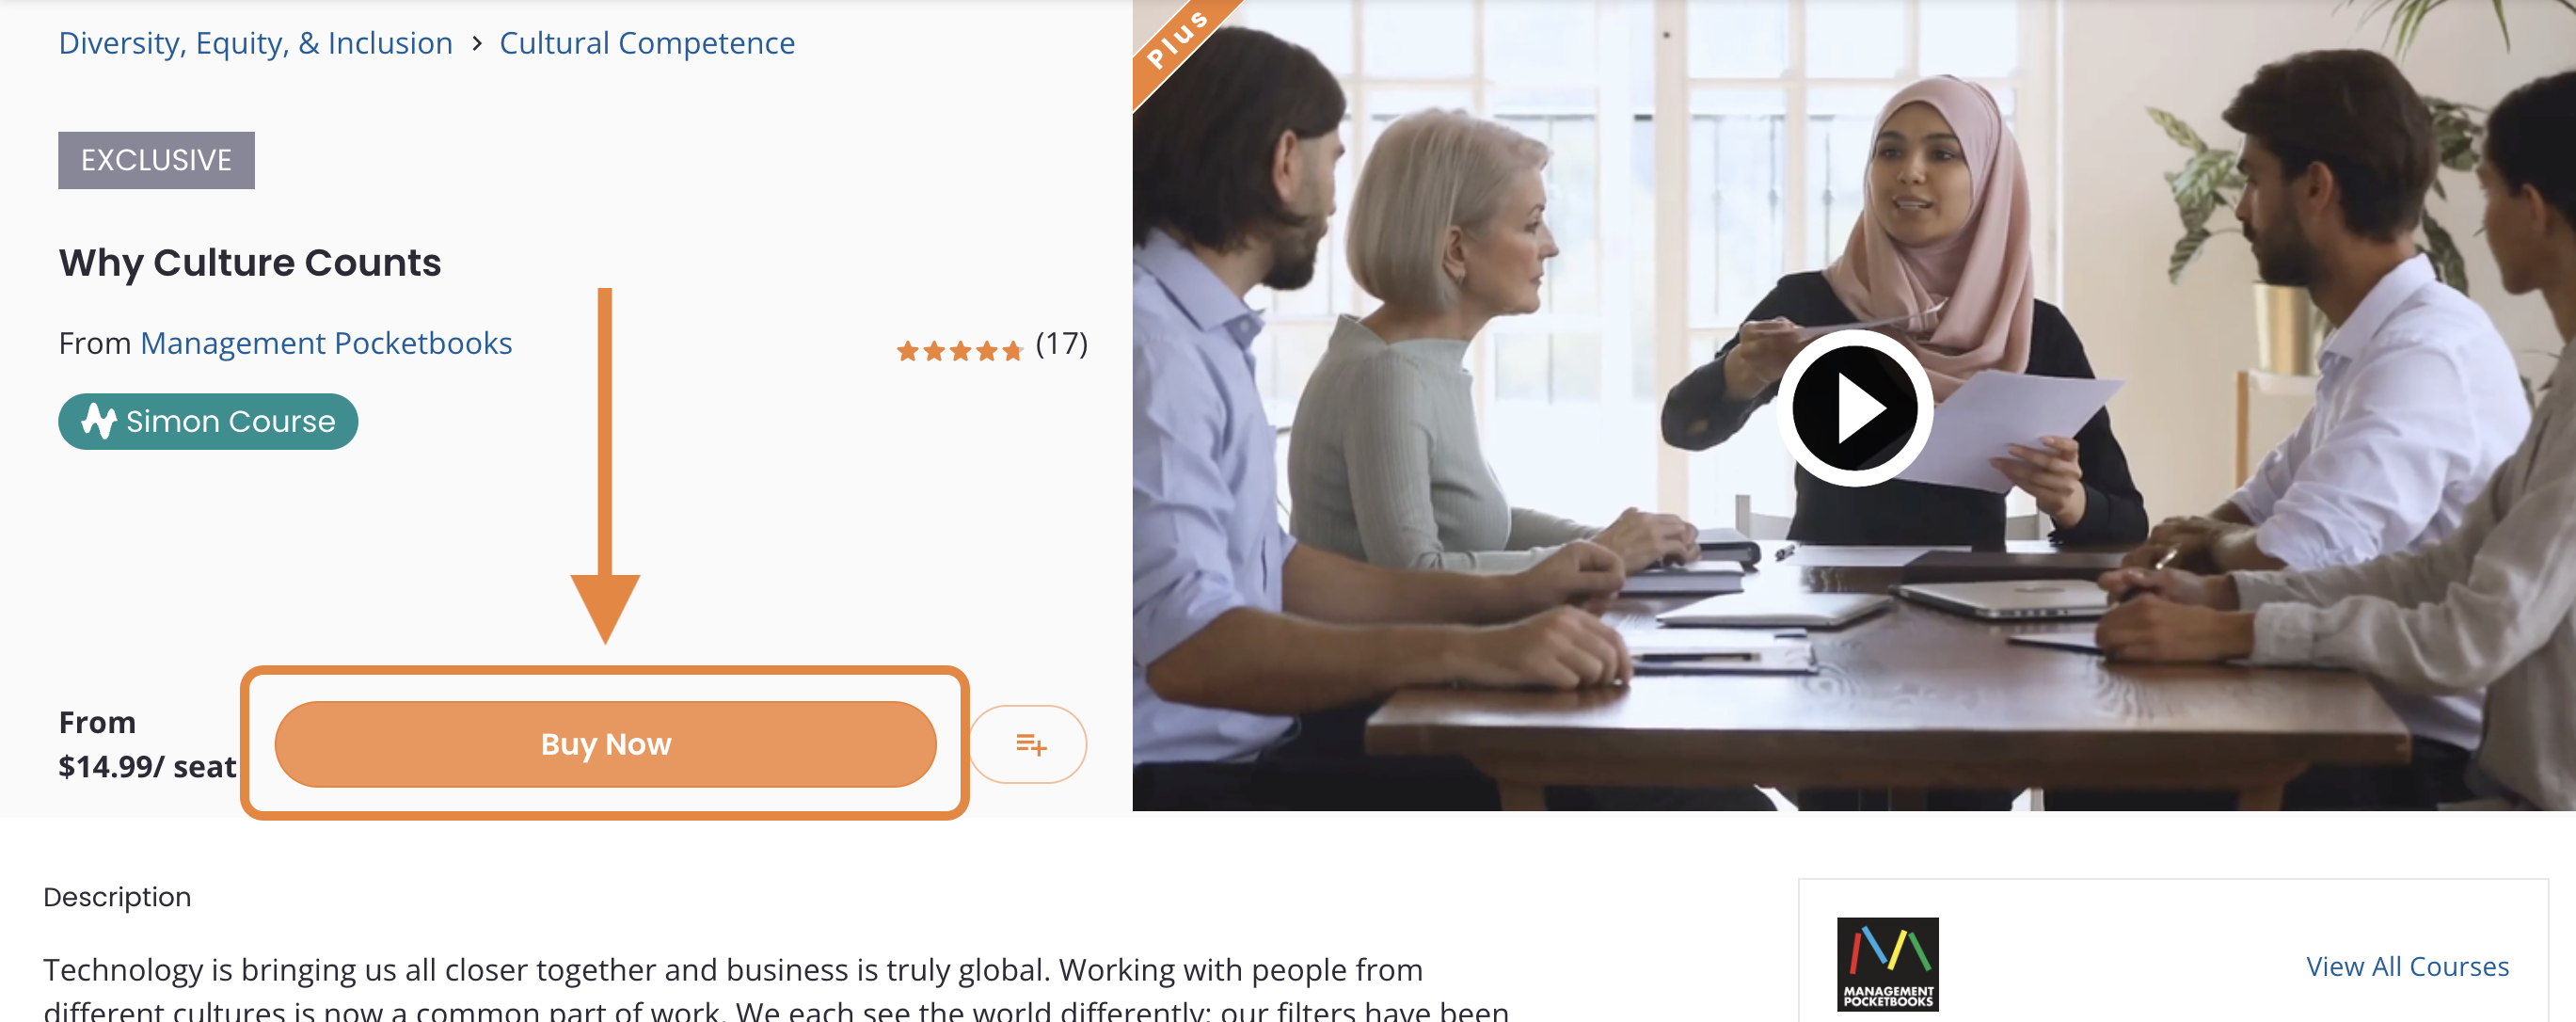Click the $14.99/ seat price text
Image resolution: width=2576 pixels, height=1022 pixels.
point(147,766)
